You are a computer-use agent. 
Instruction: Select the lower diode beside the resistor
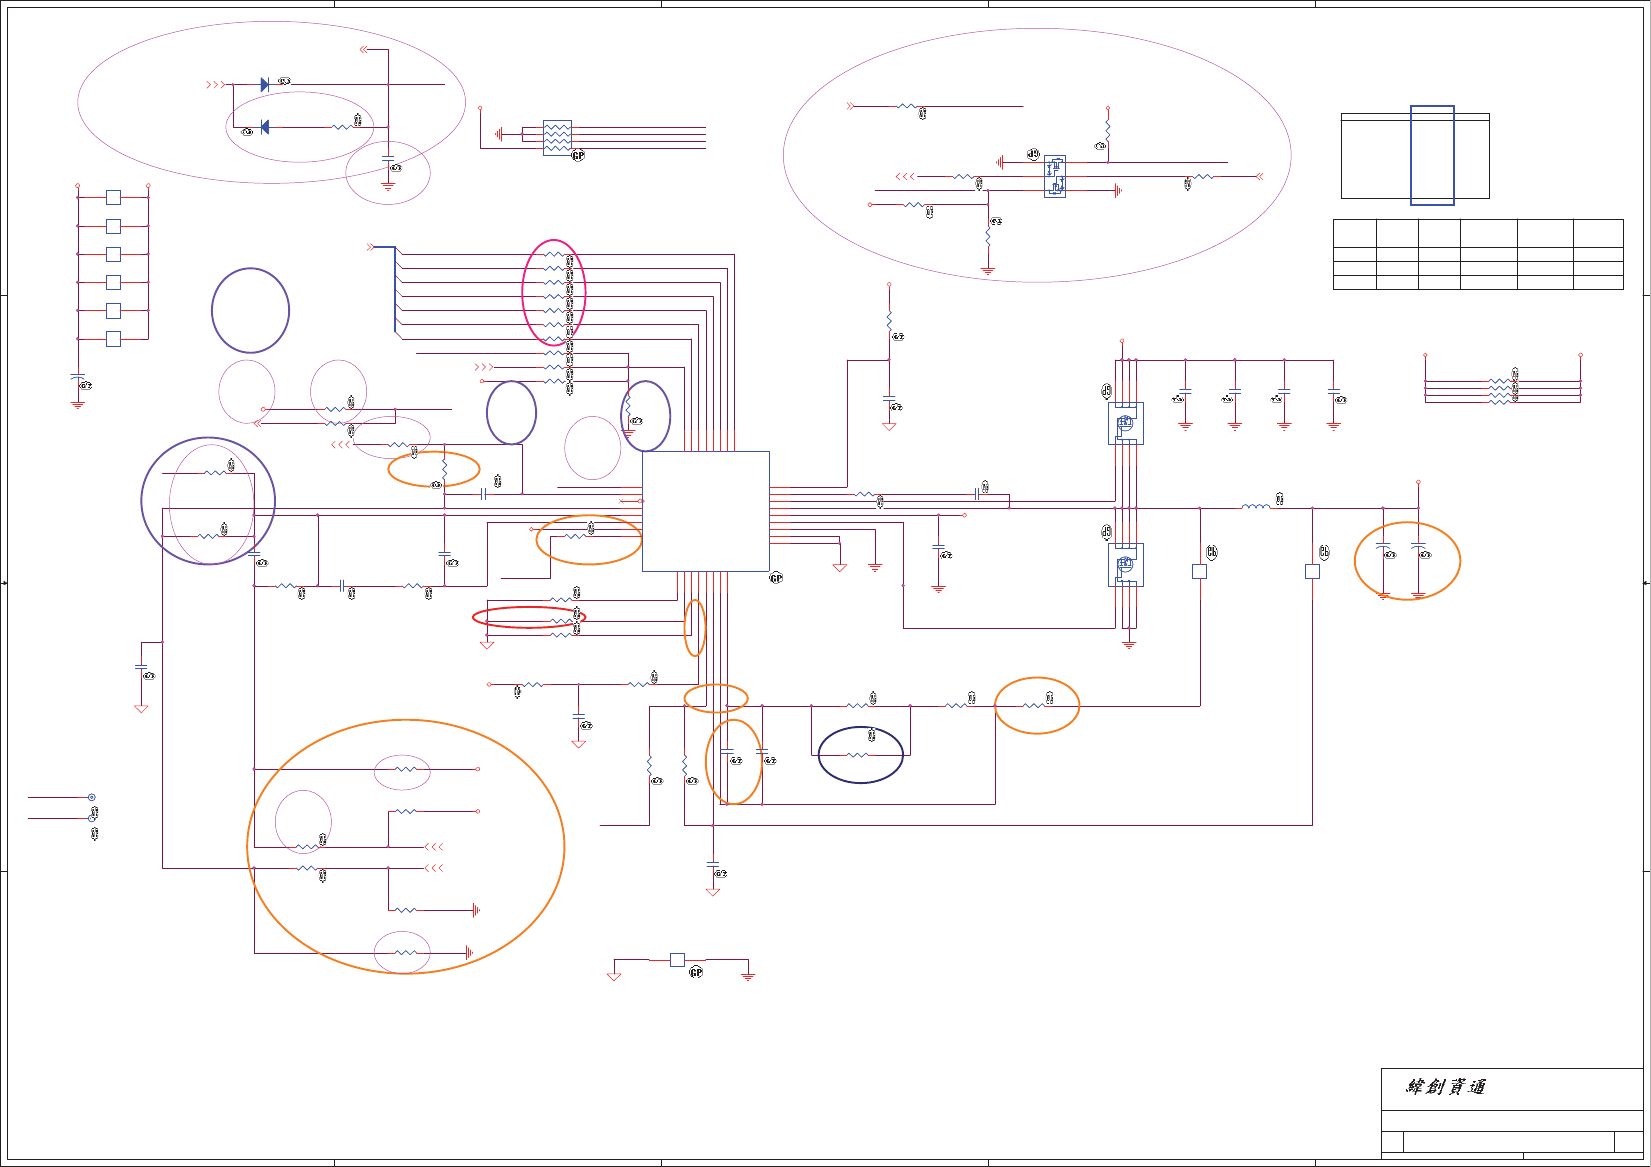pyautogui.click(x=265, y=127)
